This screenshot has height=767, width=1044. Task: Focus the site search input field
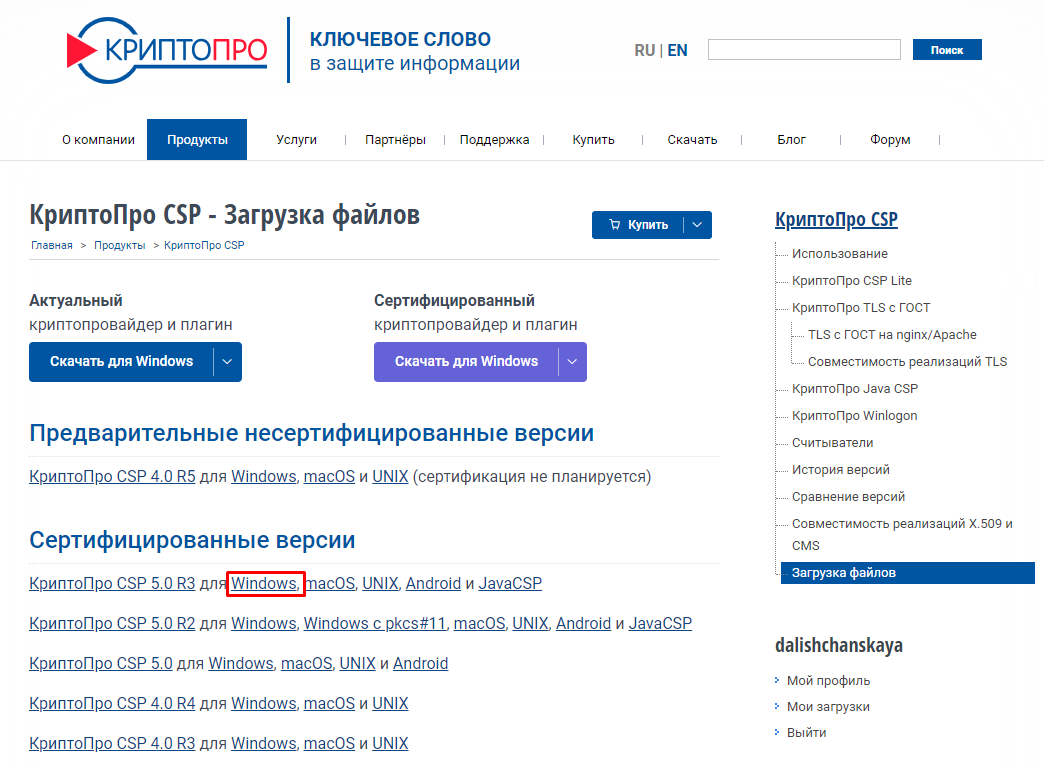click(804, 50)
